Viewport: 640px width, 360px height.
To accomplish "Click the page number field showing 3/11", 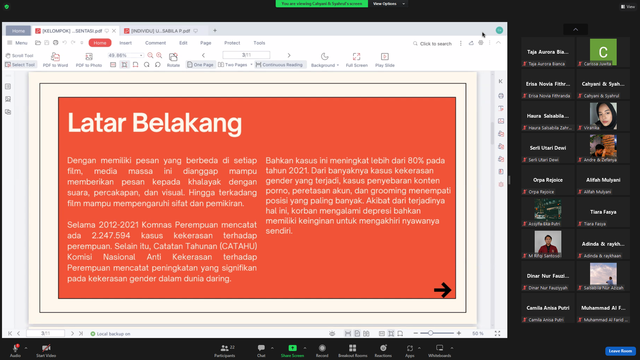I will [246, 55].
